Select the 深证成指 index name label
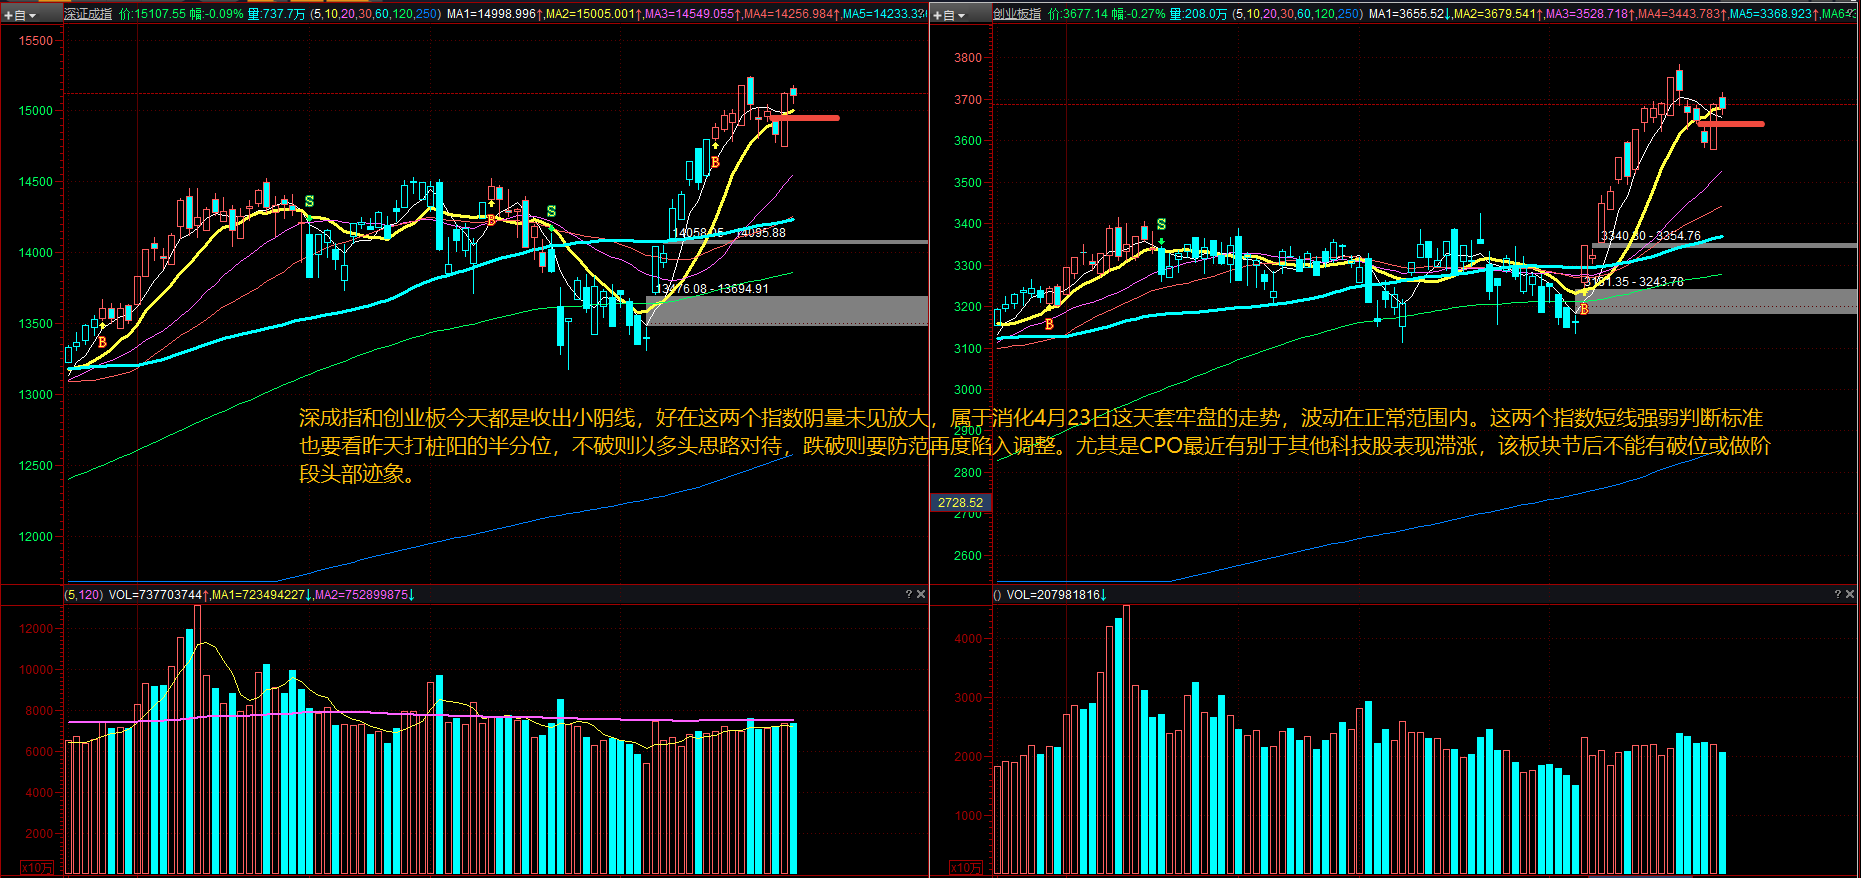 pos(88,14)
